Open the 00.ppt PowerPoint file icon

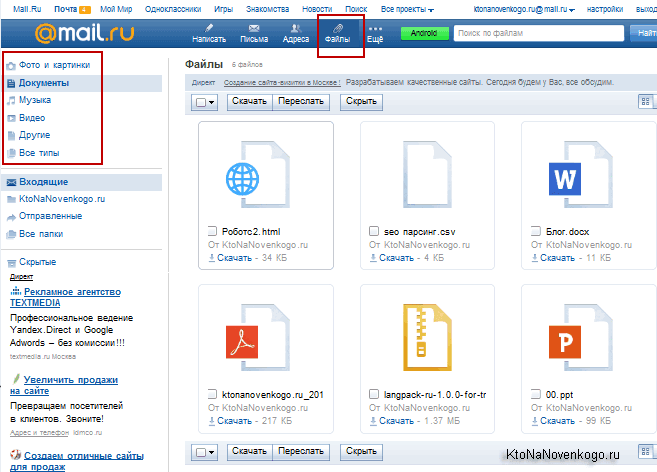[581, 337]
